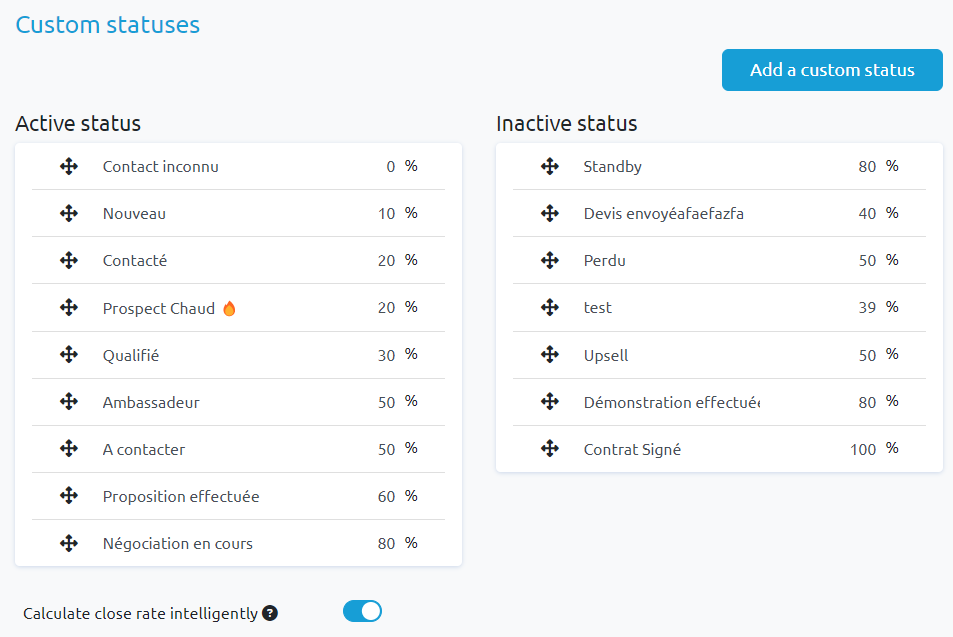Toggle Calculate close rate intelligently switch
The image size is (953, 637).
pos(362,611)
